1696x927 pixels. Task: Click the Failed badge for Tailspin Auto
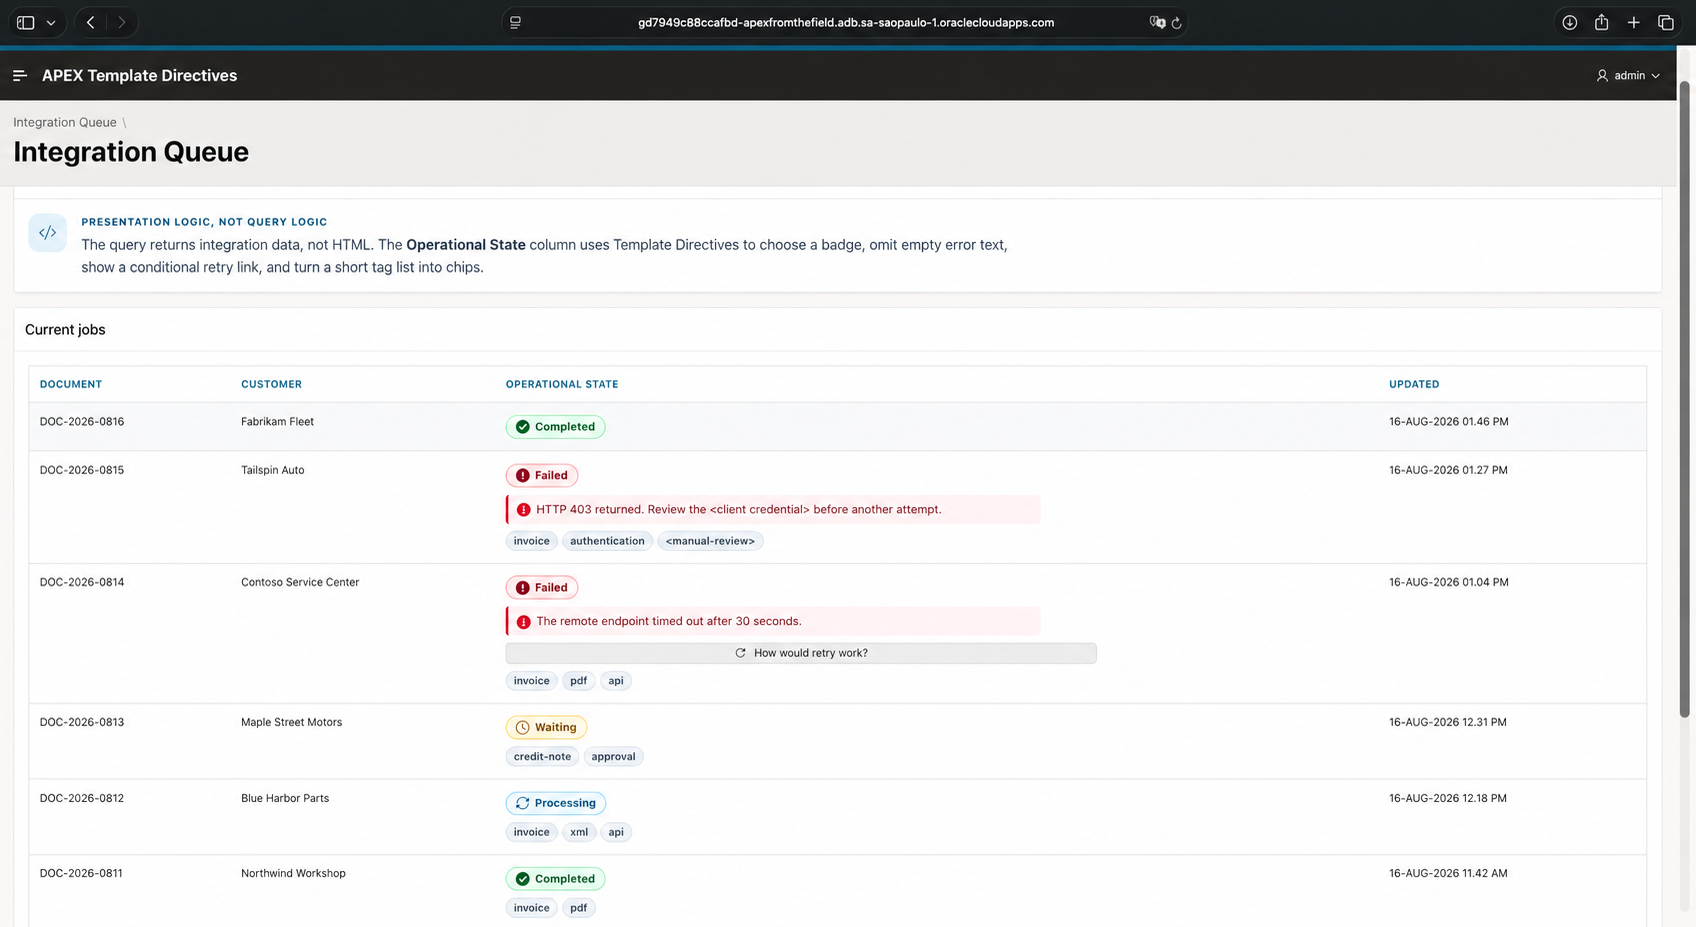coord(542,475)
